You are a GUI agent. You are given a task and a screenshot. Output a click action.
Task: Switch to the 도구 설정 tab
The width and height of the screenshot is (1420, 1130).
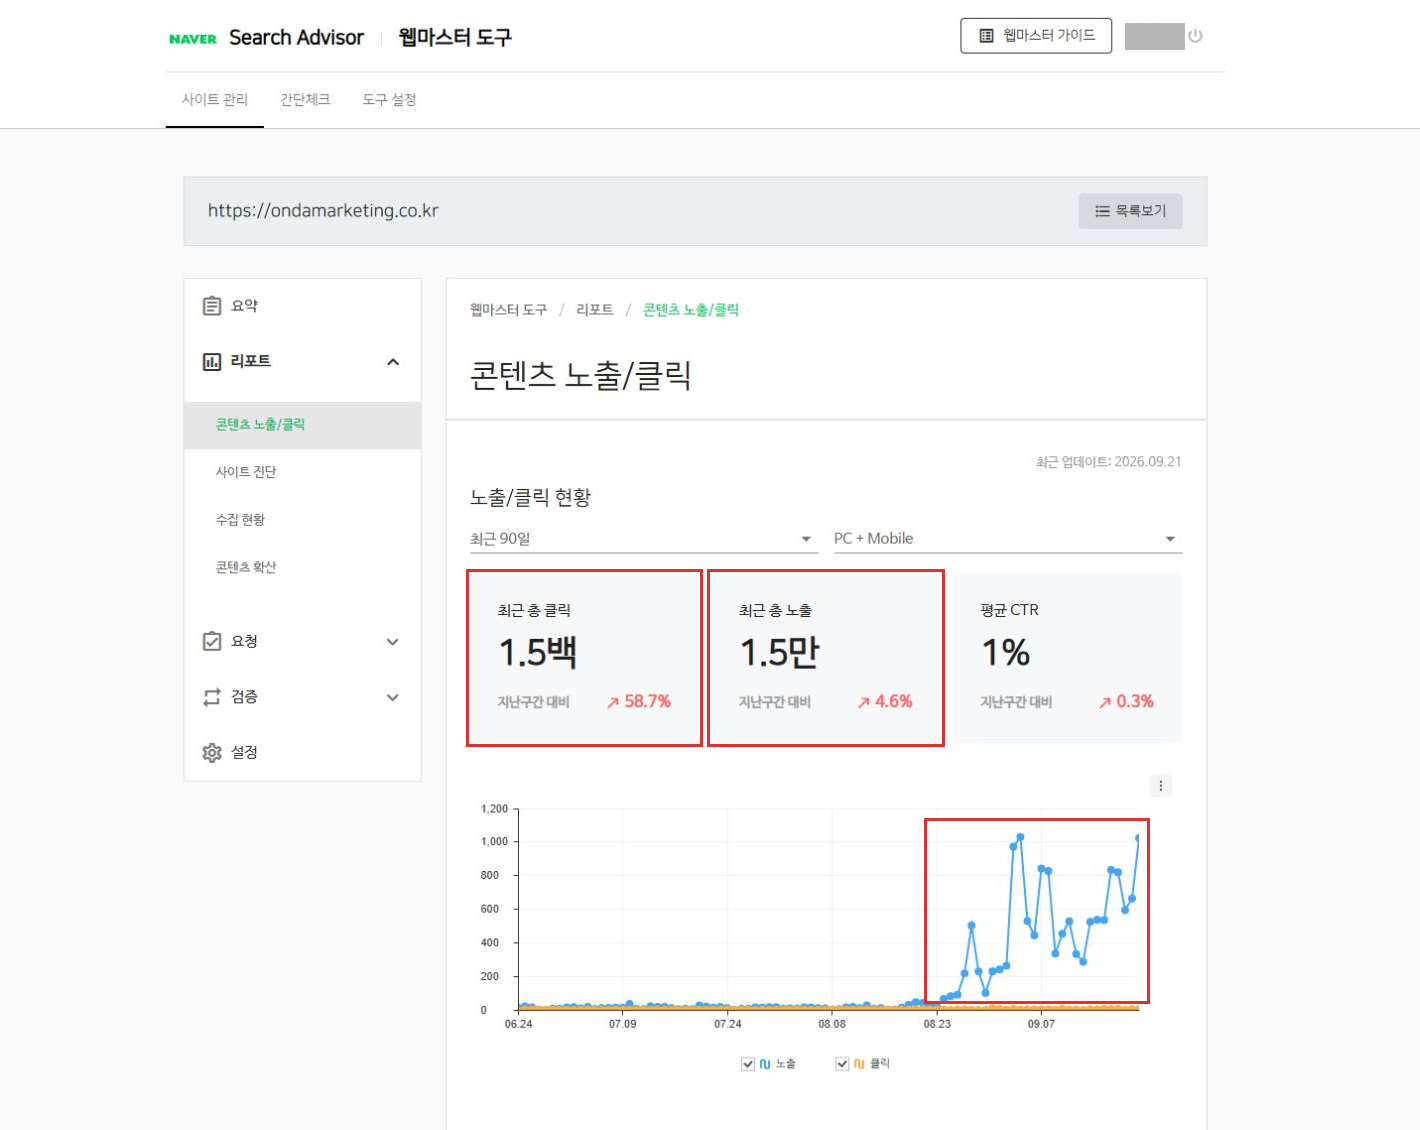point(389,100)
